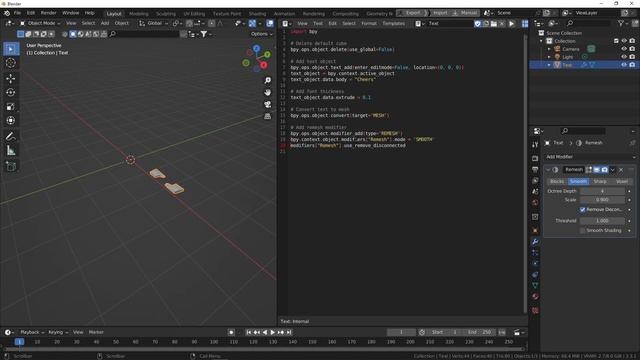The width and height of the screenshot is (640, 360).
Task: Open the Physics properties tab icon
Action: pos(535,263)
